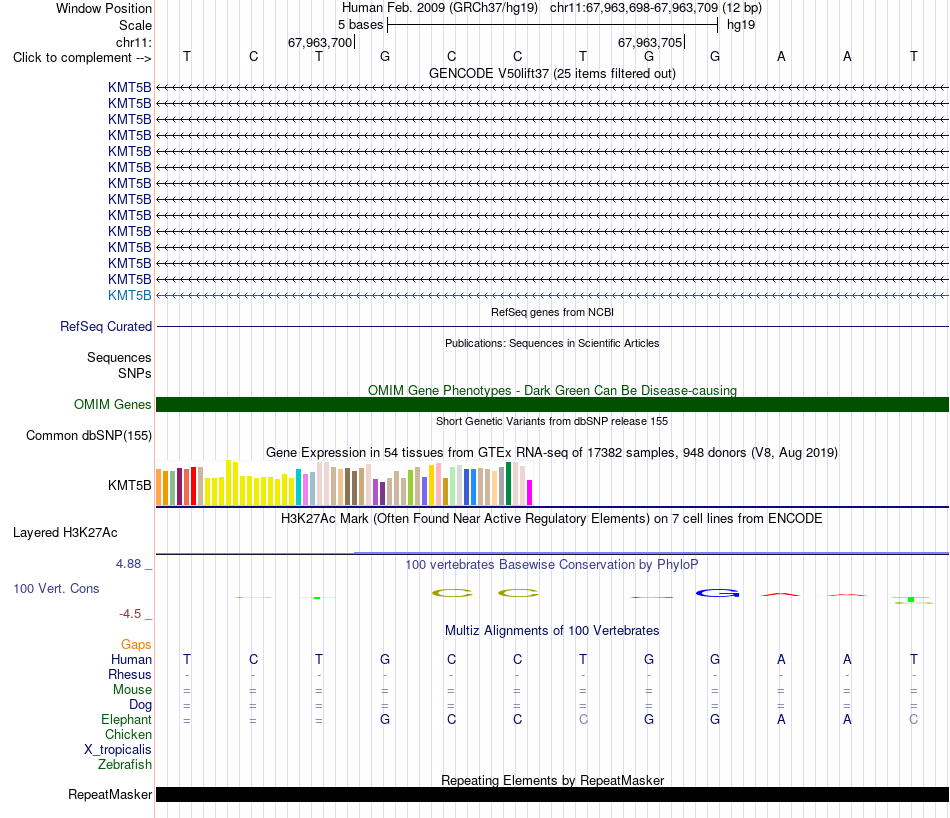Click the dark green bar in GTEx chart
This screenshot has height=818, width=950.
coord(509,484)
